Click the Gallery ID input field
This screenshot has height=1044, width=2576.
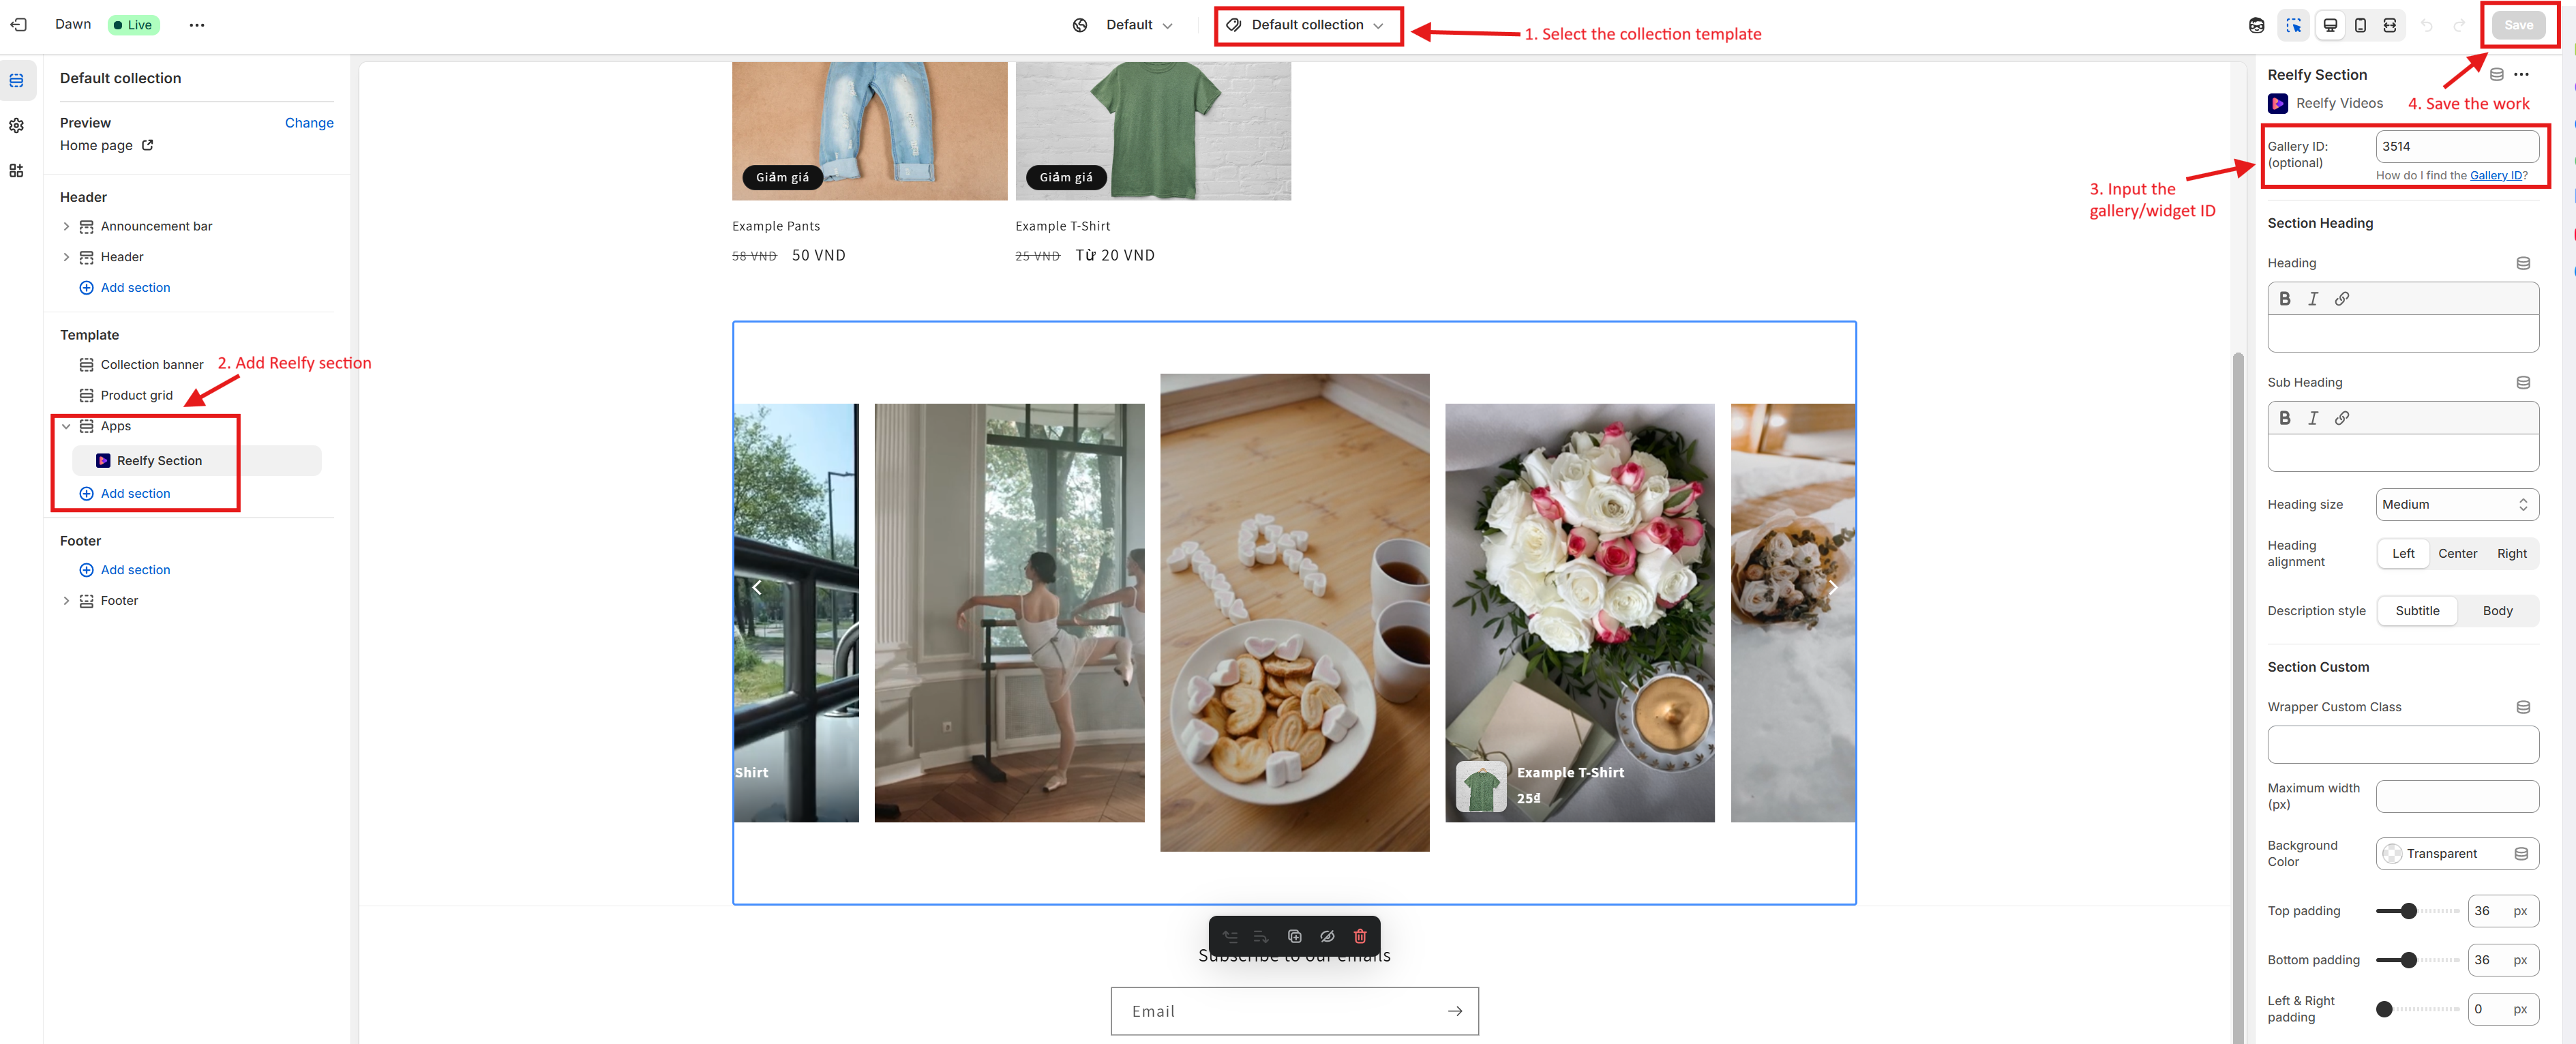point(2456,146)
